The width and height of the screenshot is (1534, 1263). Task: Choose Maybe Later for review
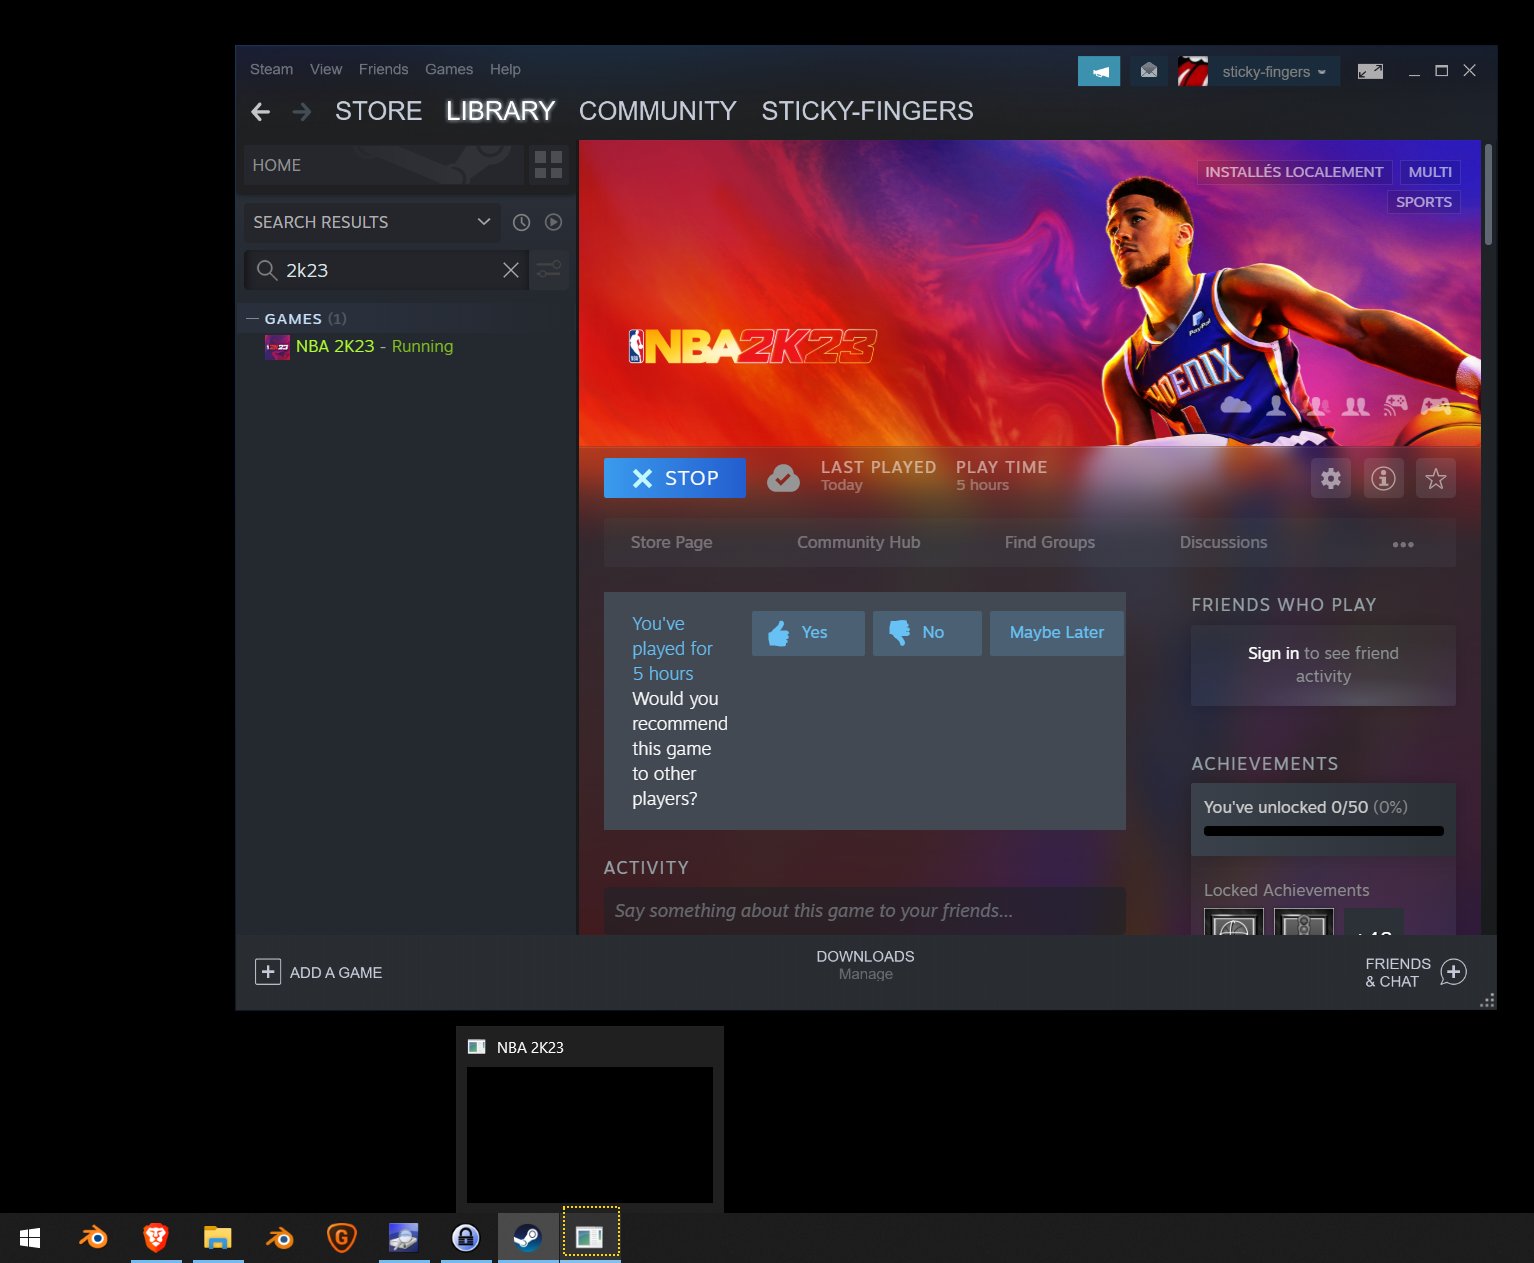pyautogui.click(x=1057, y=633)
